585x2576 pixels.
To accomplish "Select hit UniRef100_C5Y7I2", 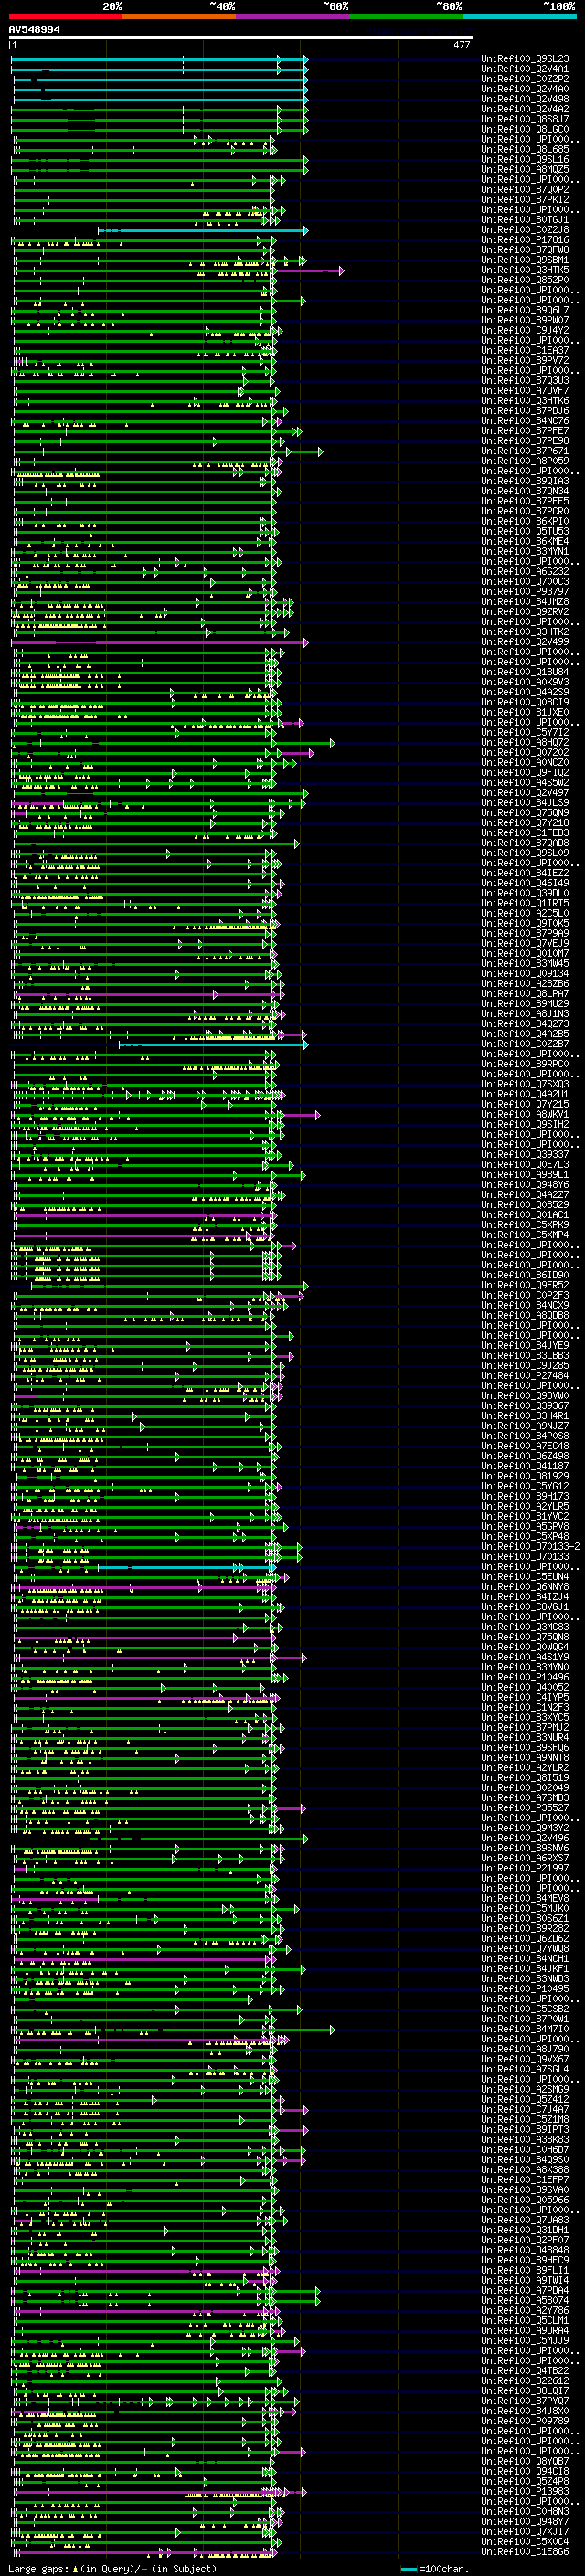I will (525, 732).
